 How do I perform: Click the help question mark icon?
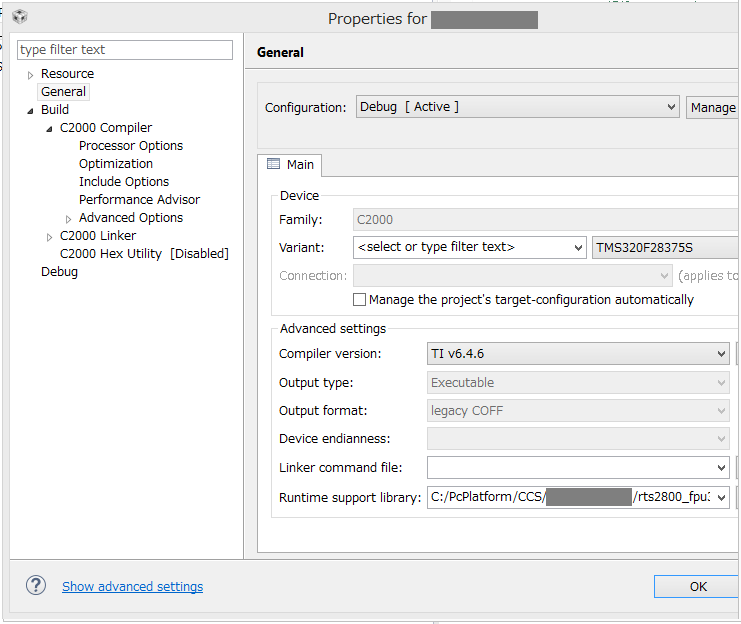coord(36,585)
